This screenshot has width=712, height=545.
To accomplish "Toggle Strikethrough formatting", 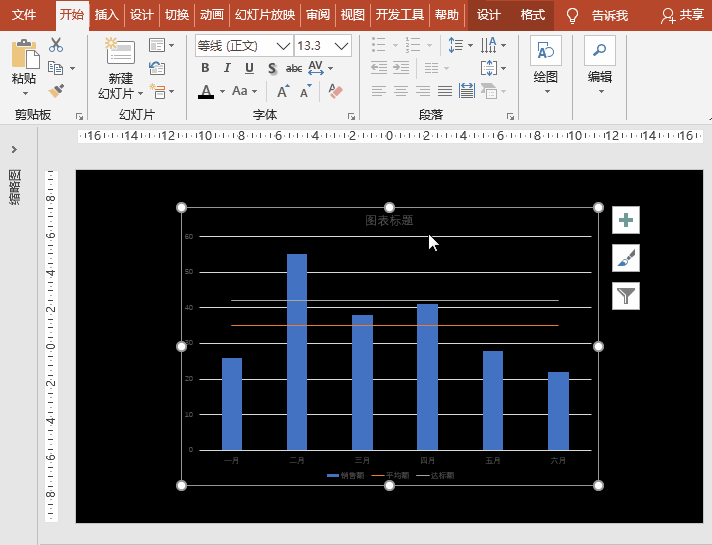I will point(294,69).
